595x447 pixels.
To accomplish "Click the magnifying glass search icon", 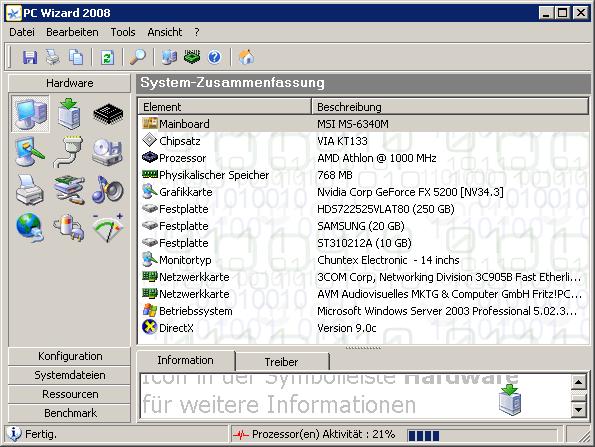I will (137, 57).
